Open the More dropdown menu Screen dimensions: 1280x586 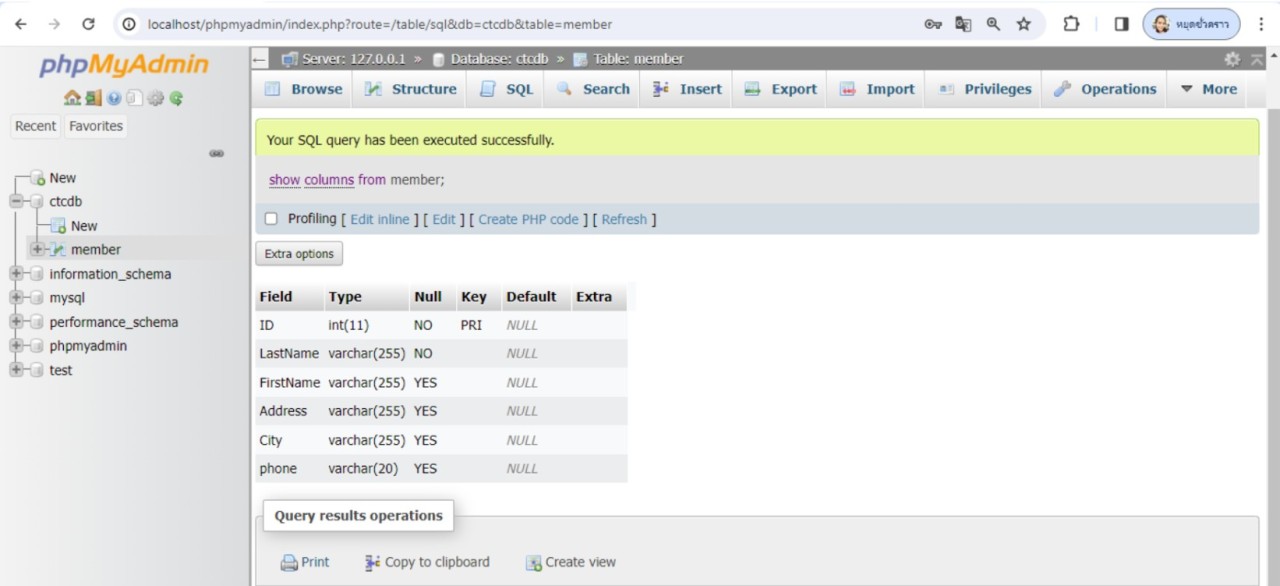coord(1208,89)
